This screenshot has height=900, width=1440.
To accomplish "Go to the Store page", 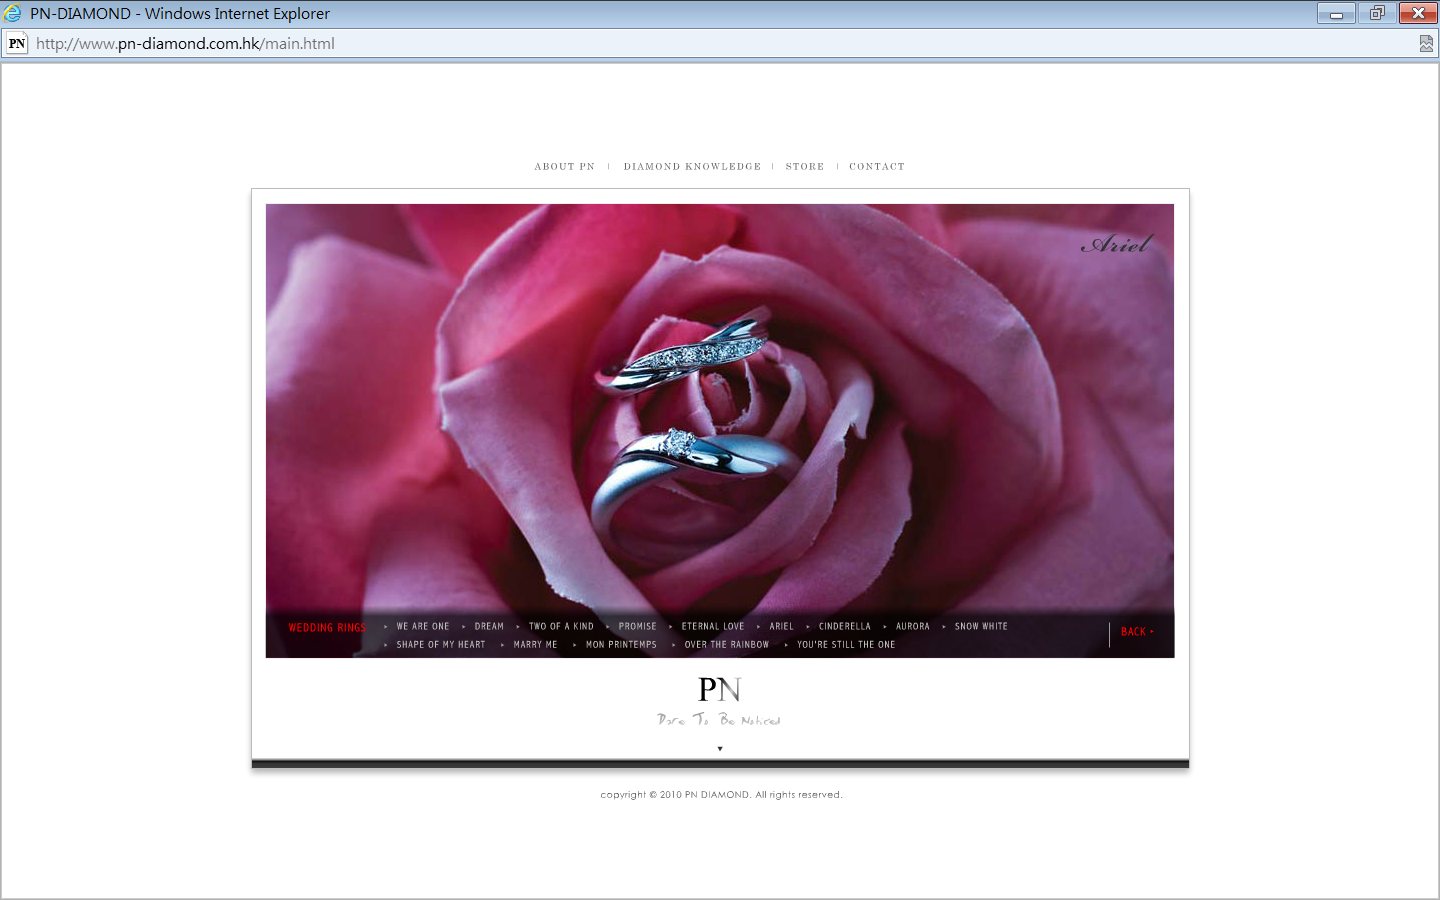I will 805,167.
